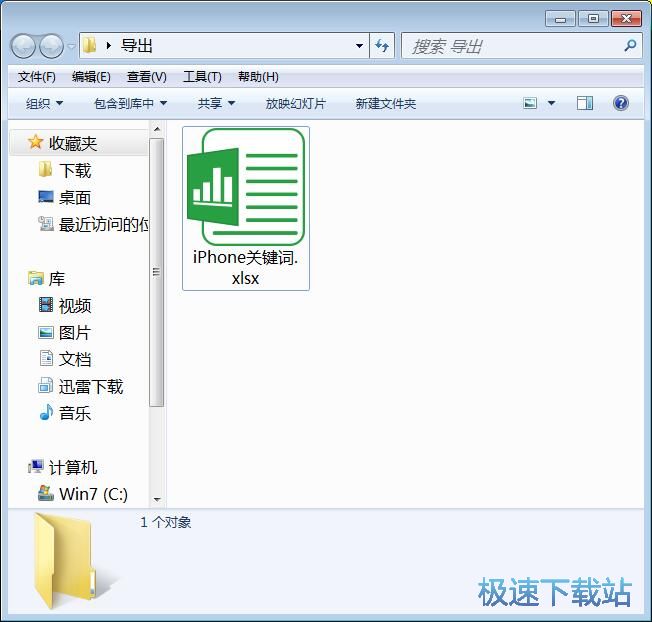The image size is (652, 622).
Task: Open 最近访问的位置 entry
Action: click(104, 225)
